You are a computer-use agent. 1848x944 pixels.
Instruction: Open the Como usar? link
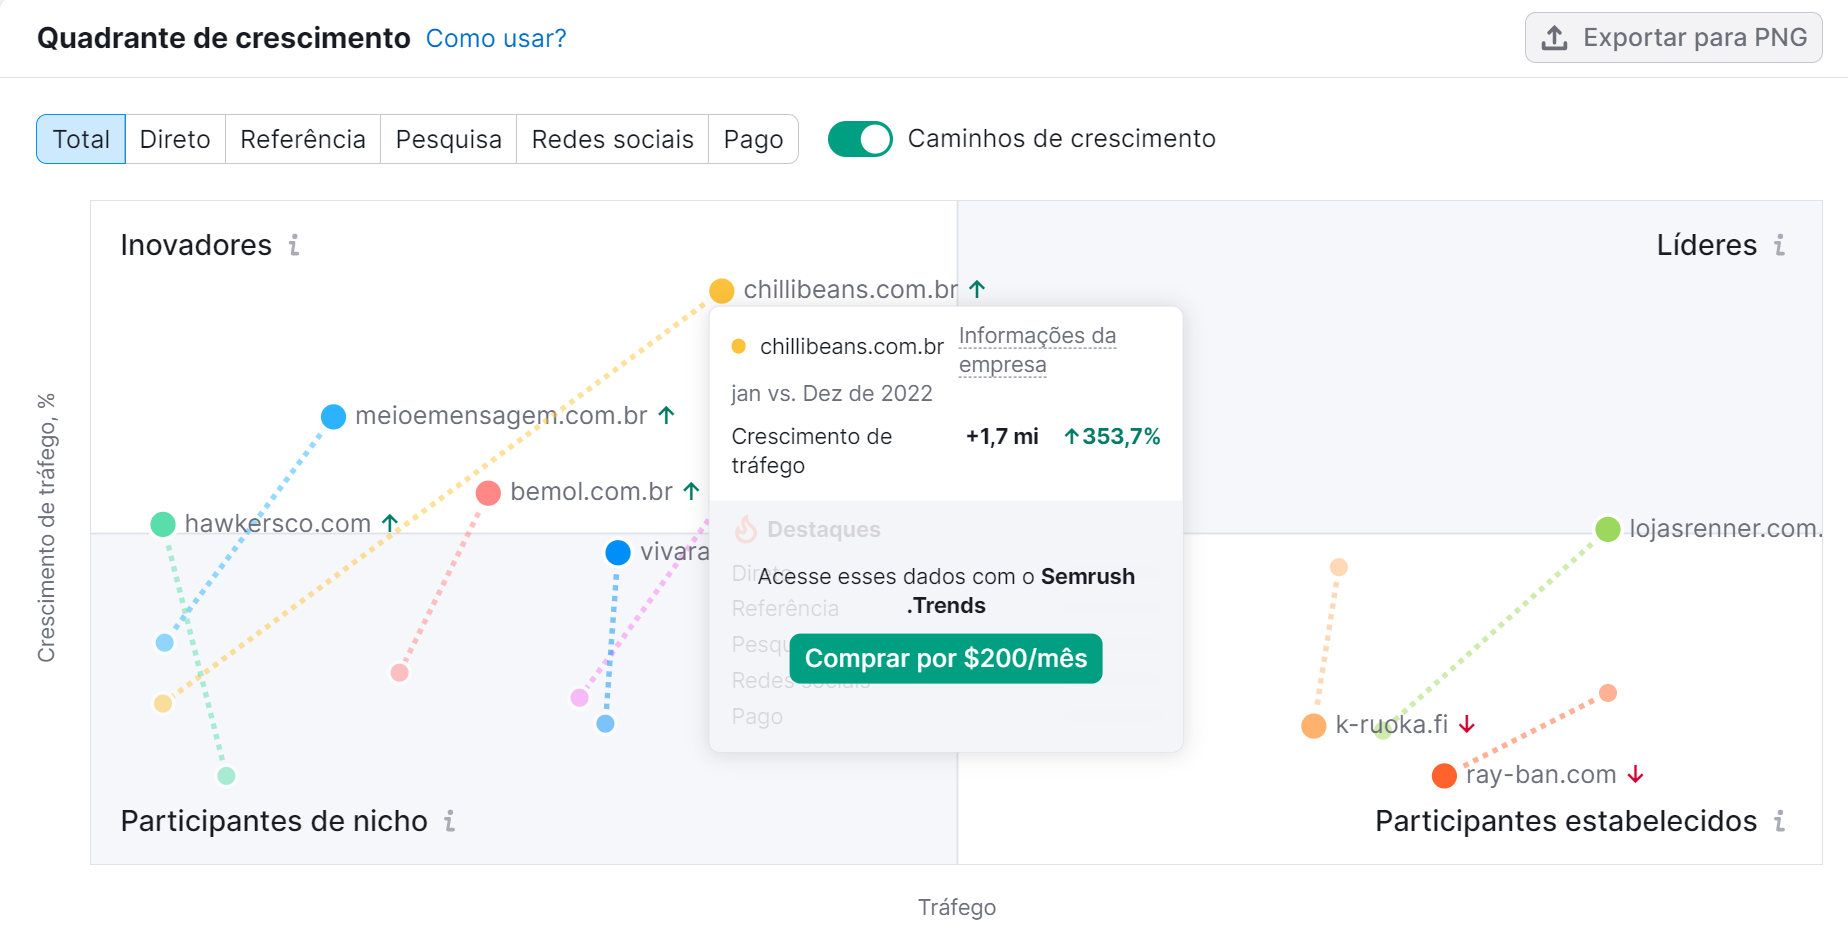496,38
